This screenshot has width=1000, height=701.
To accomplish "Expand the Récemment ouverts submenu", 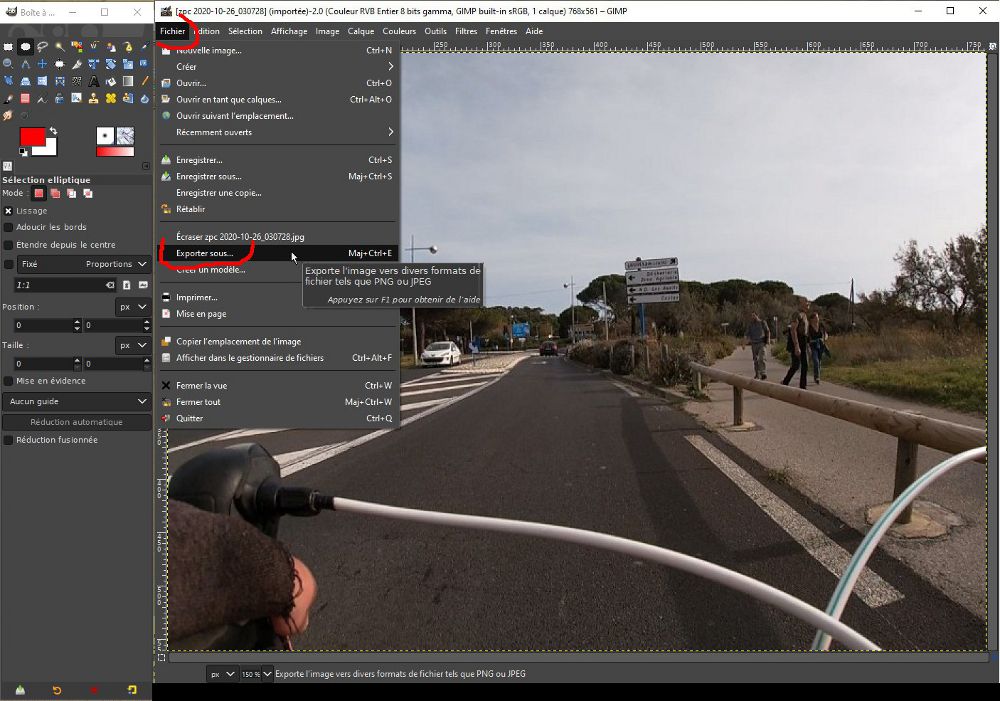I will (279, 132).
